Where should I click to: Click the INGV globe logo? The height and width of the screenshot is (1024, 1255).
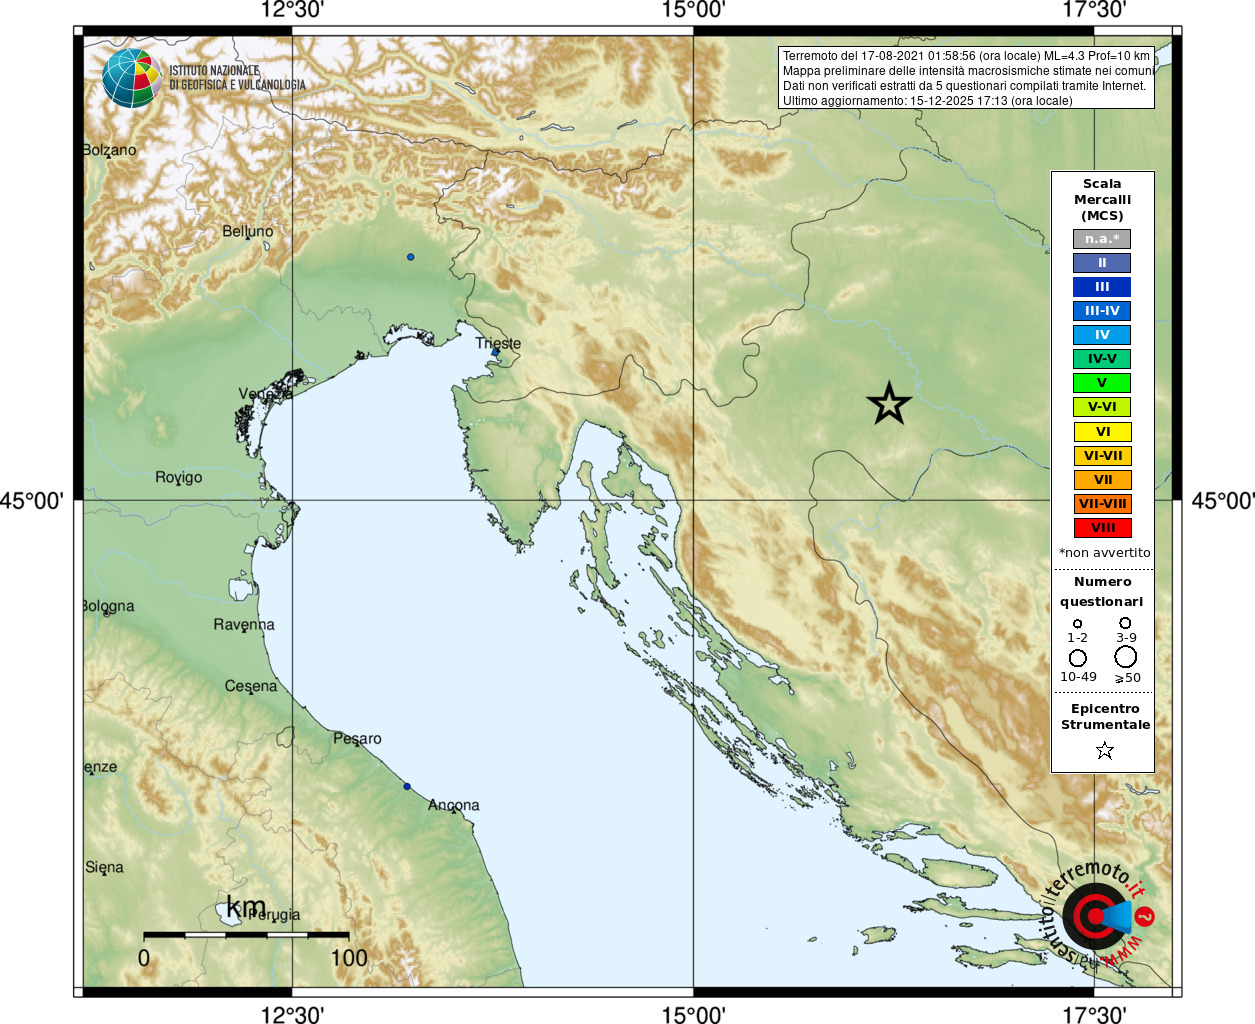[x=131, y=78]
